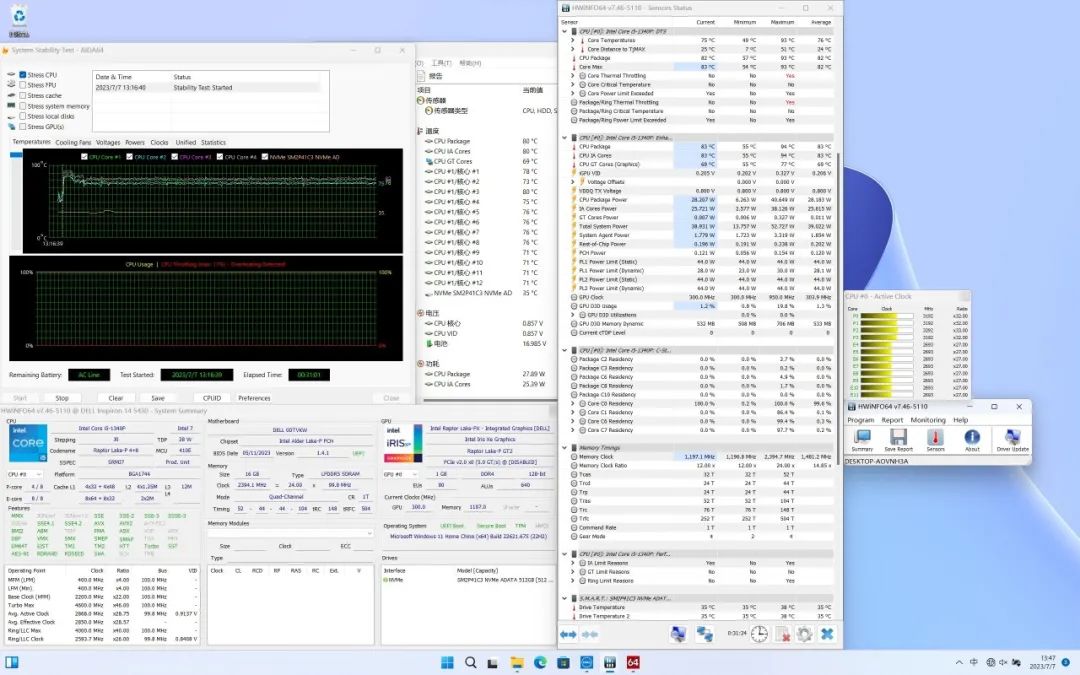Uncheck the Stress CPU checkbox
The width and height of the screenshot is (1080, 675).
(23, 75)
